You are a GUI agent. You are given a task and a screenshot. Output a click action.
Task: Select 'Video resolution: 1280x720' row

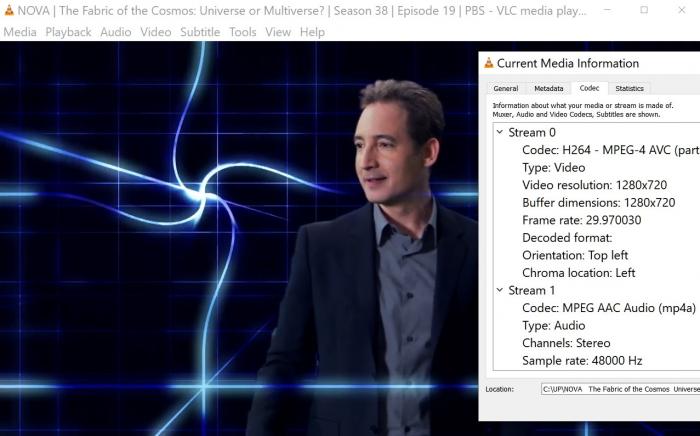595,185
